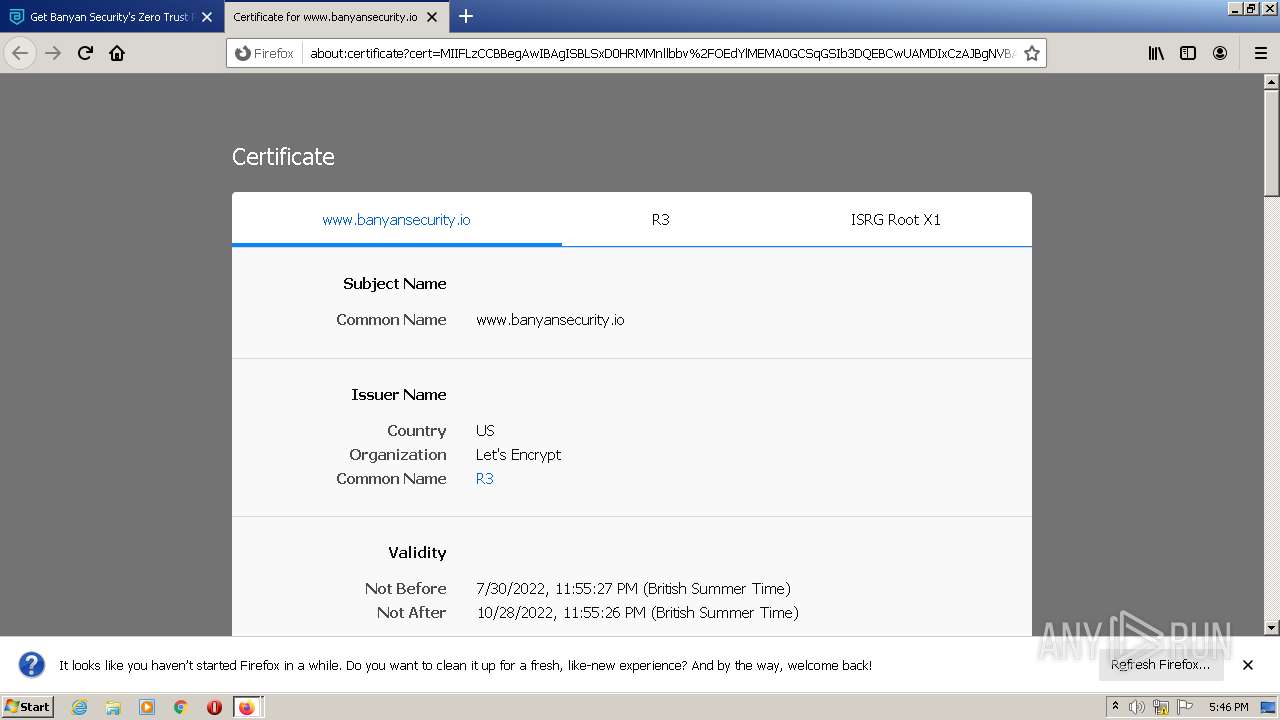Open the Action Center flag icon
Screen dimensions: 1280x720
point(1185,707)
